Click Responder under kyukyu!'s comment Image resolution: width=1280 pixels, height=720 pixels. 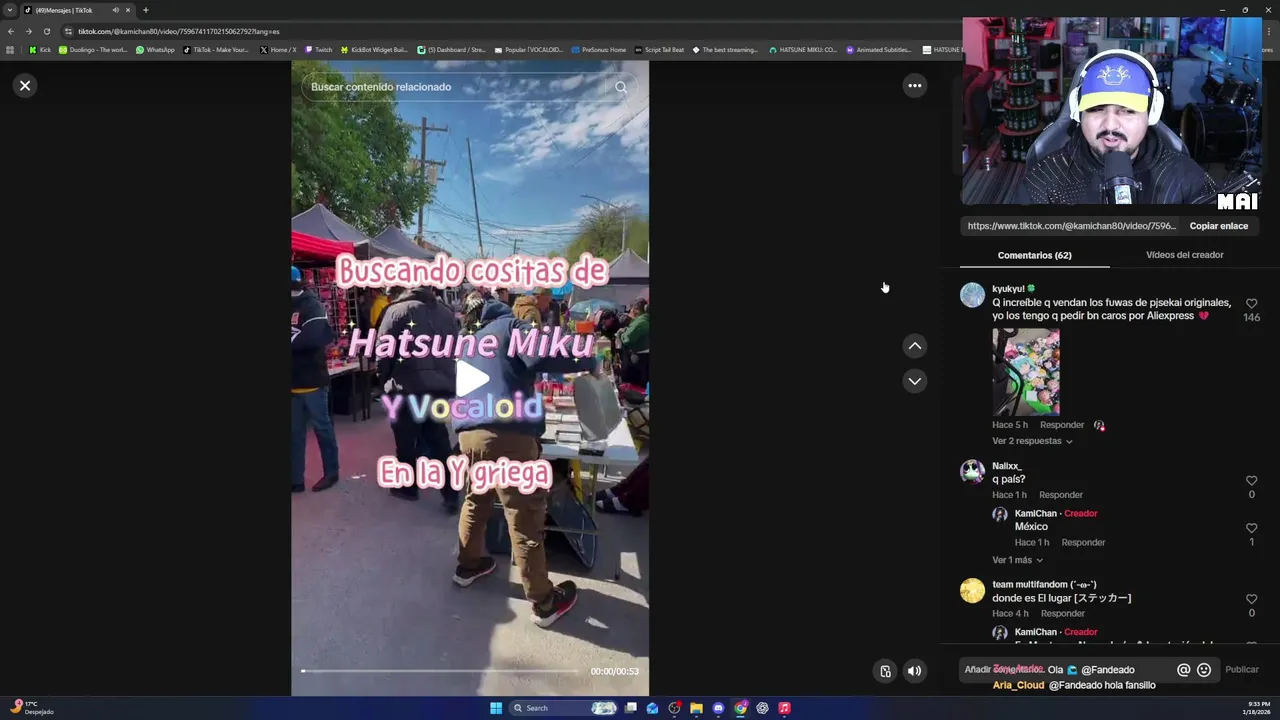tap(1061, 425)
